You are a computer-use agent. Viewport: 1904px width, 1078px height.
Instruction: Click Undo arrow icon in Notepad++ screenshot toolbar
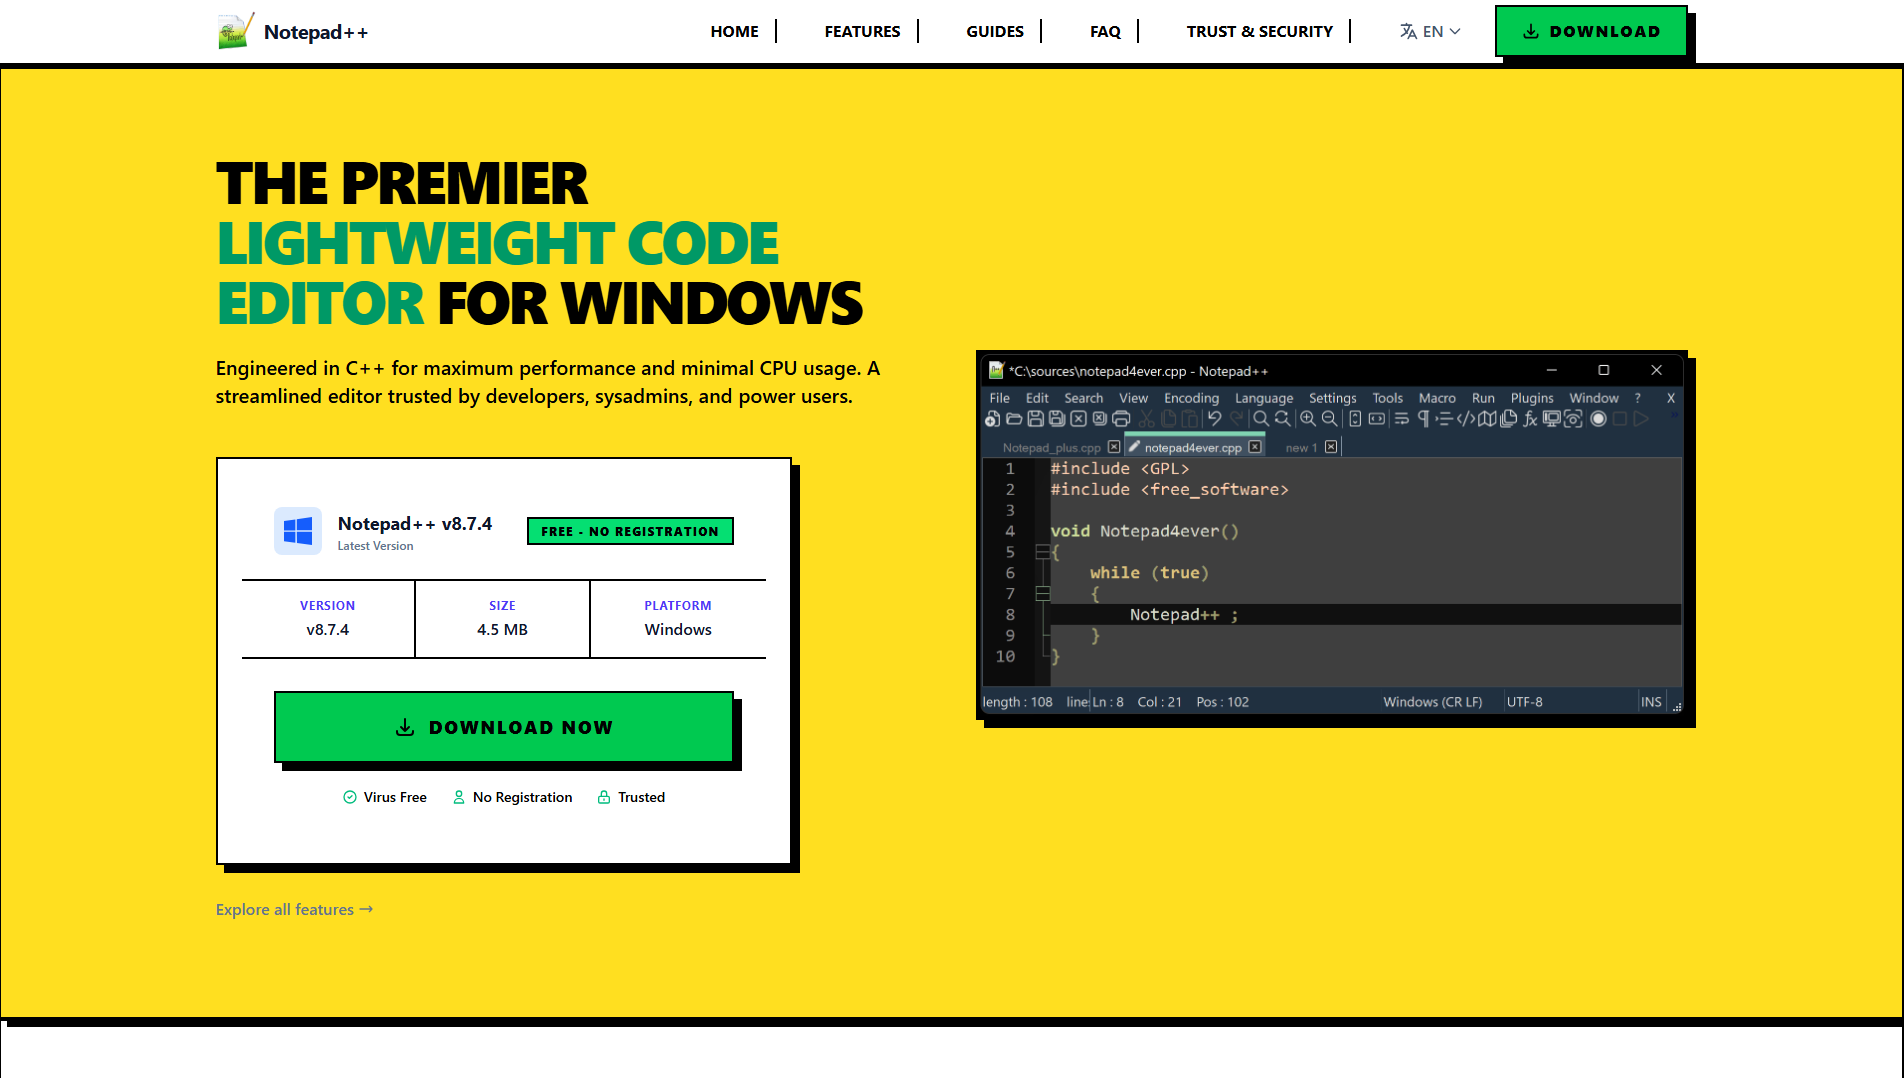coord(1215,419)
